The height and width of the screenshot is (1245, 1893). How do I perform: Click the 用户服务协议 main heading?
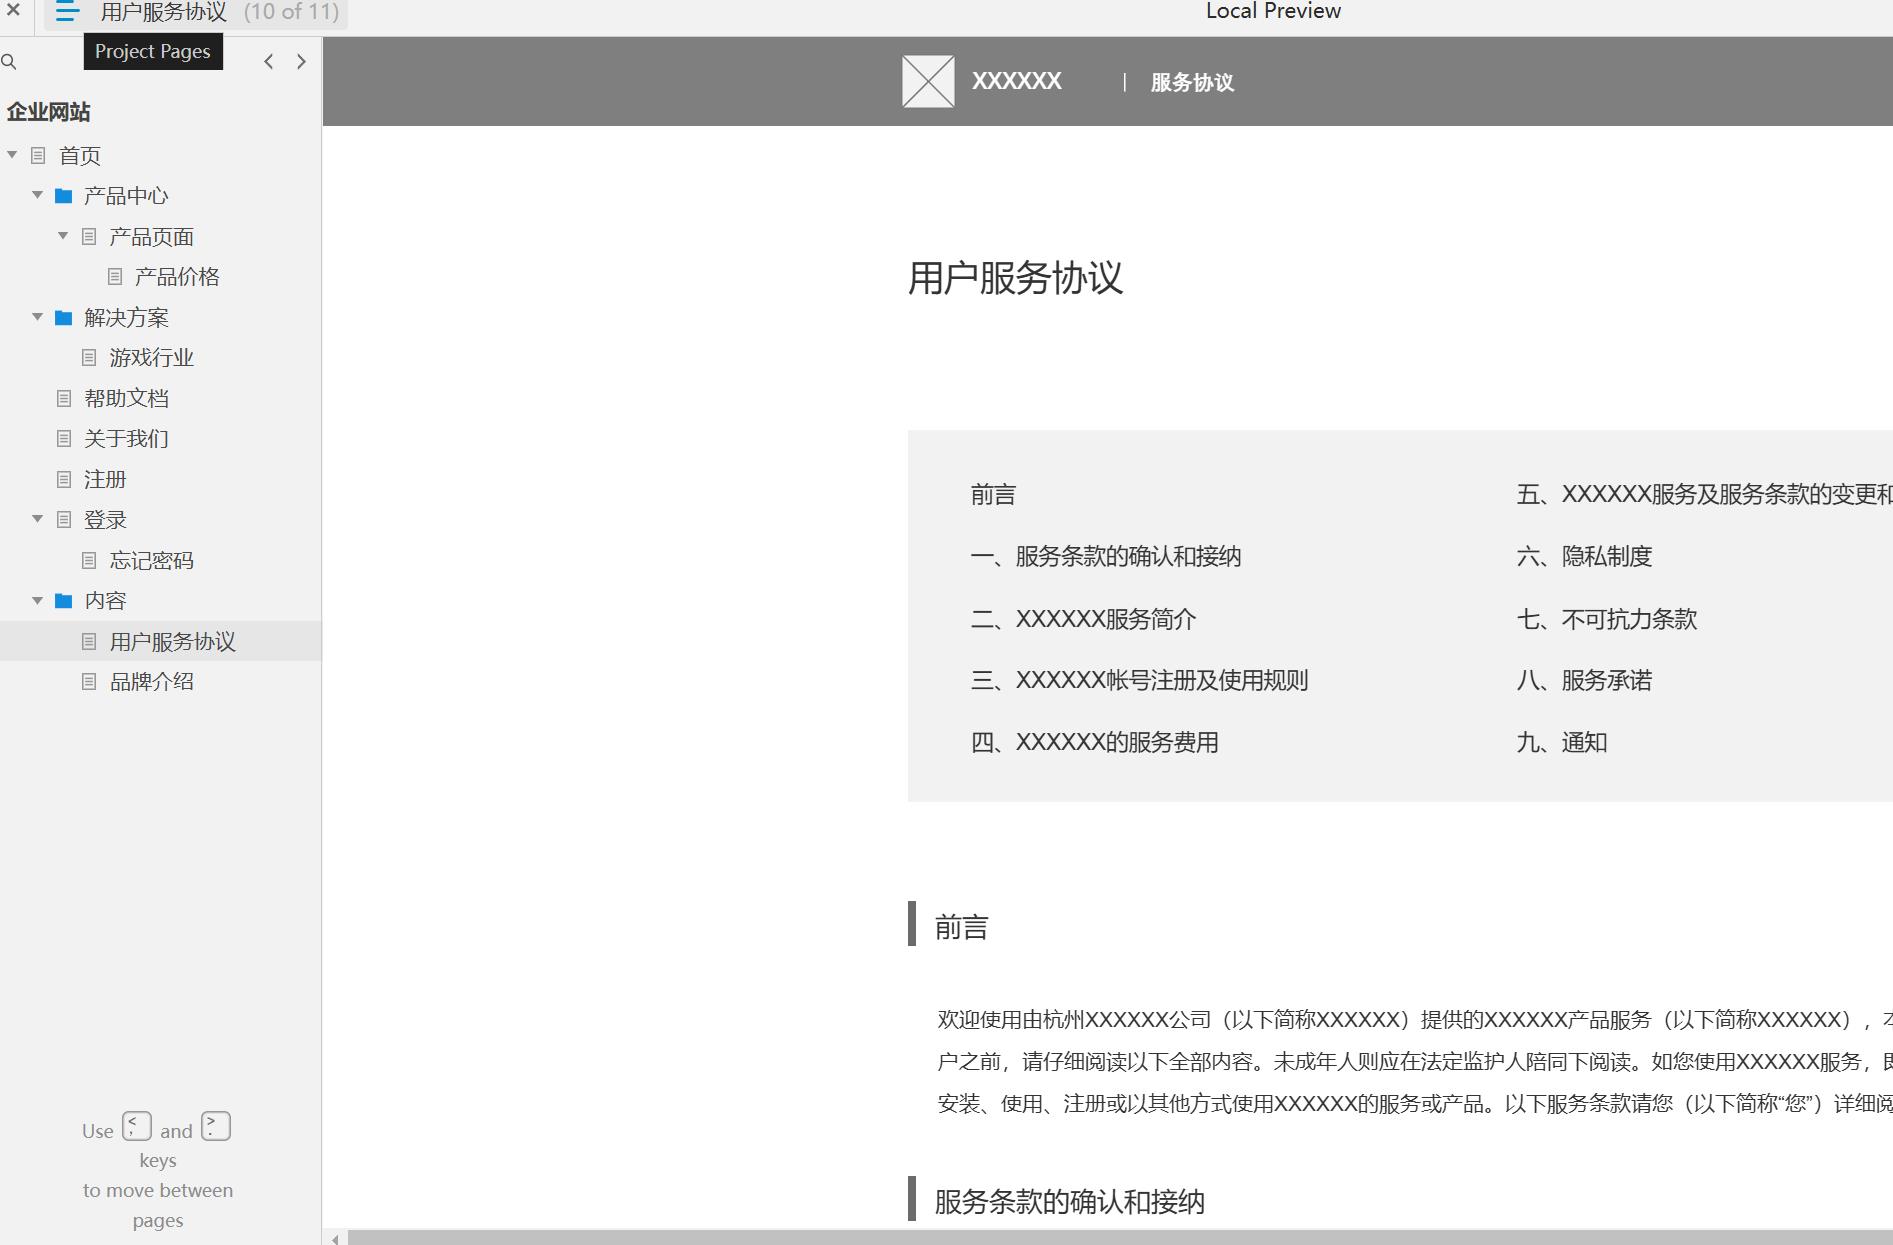point(1015,278)
